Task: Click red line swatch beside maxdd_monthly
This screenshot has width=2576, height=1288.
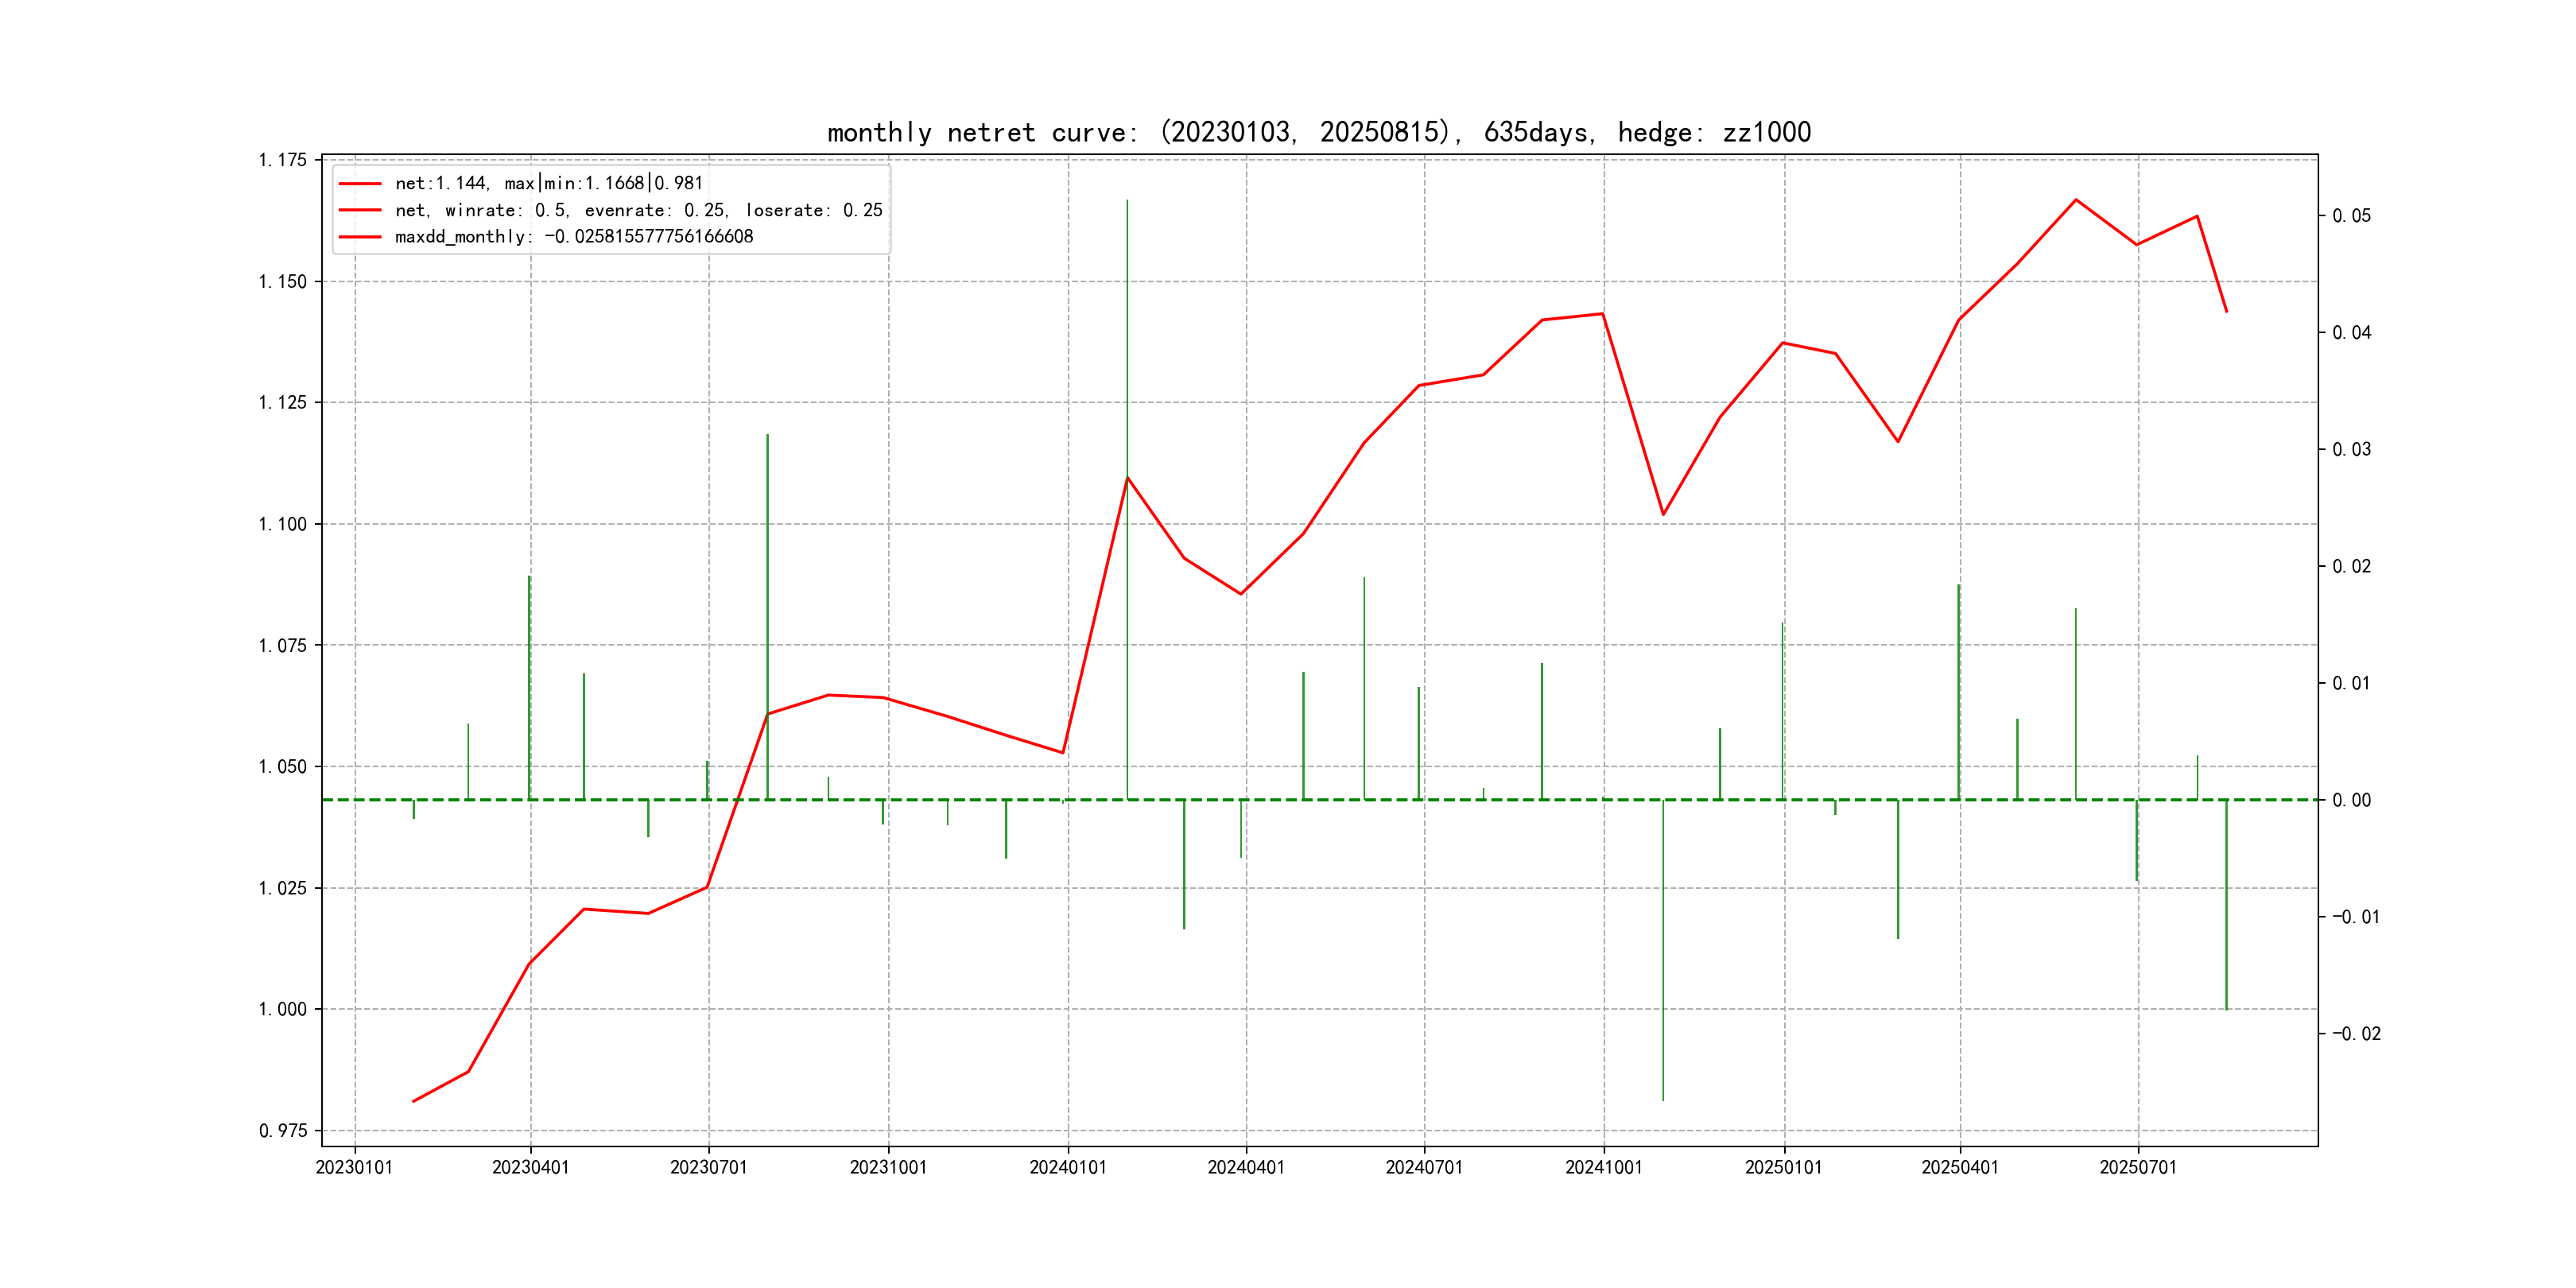Action: click(x=360, y=237)
